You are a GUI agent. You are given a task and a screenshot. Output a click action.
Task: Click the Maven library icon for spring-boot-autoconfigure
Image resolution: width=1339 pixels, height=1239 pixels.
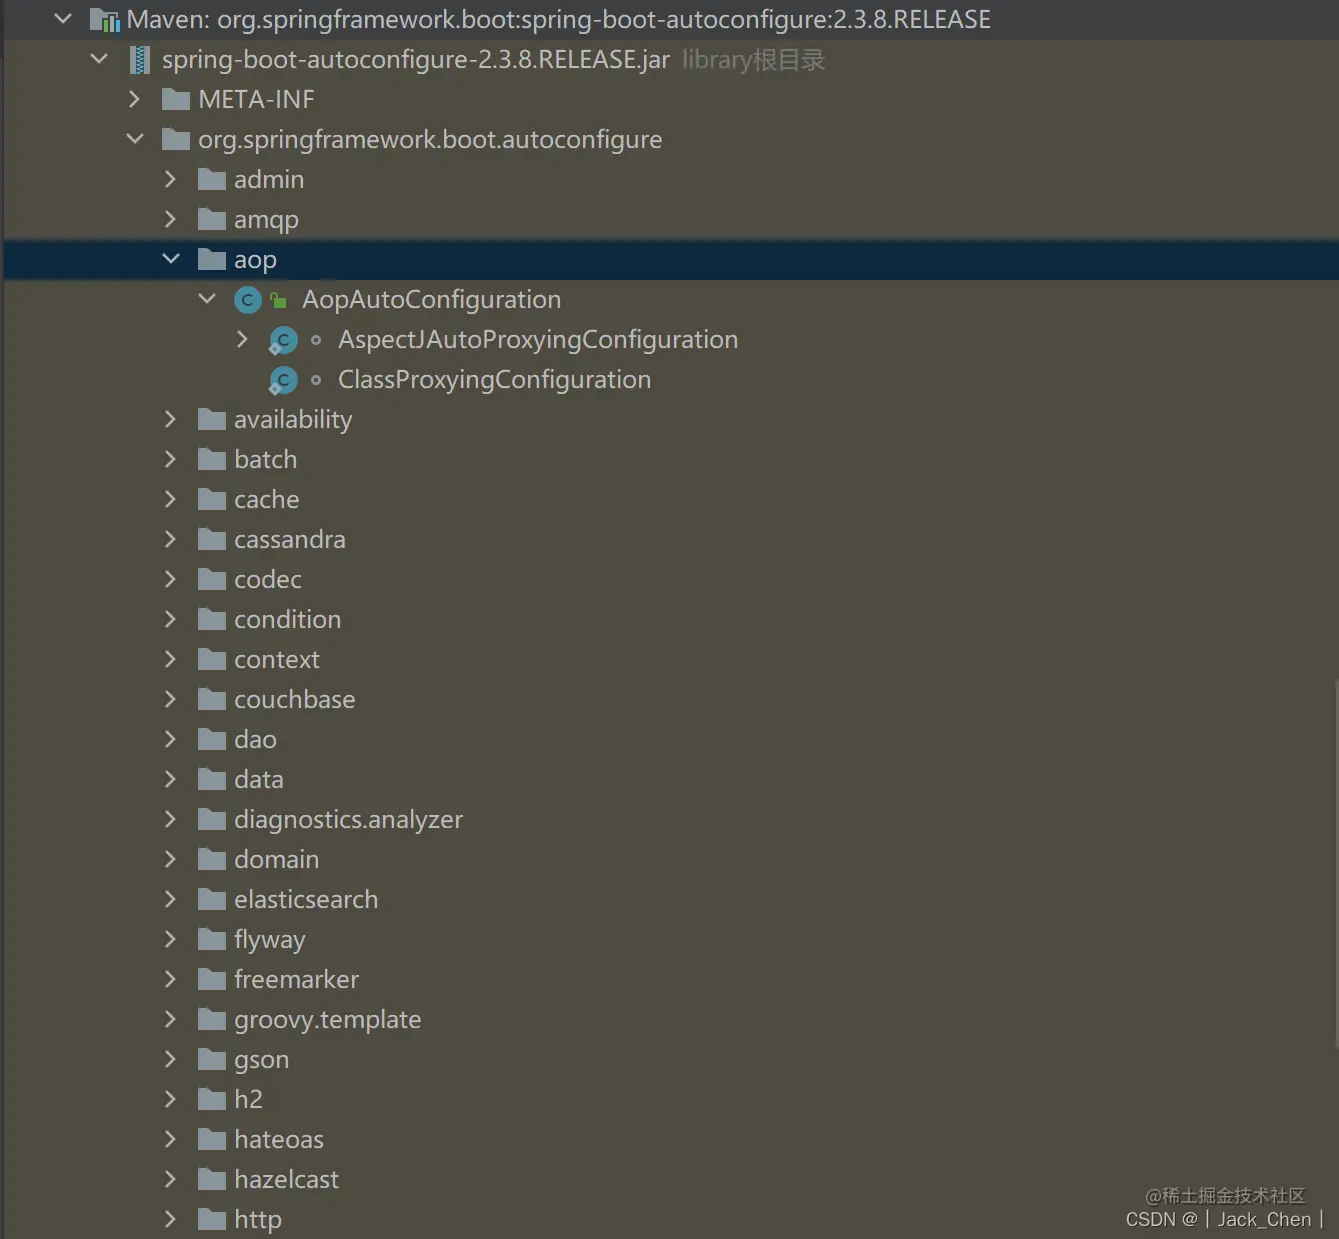point(104,20)
